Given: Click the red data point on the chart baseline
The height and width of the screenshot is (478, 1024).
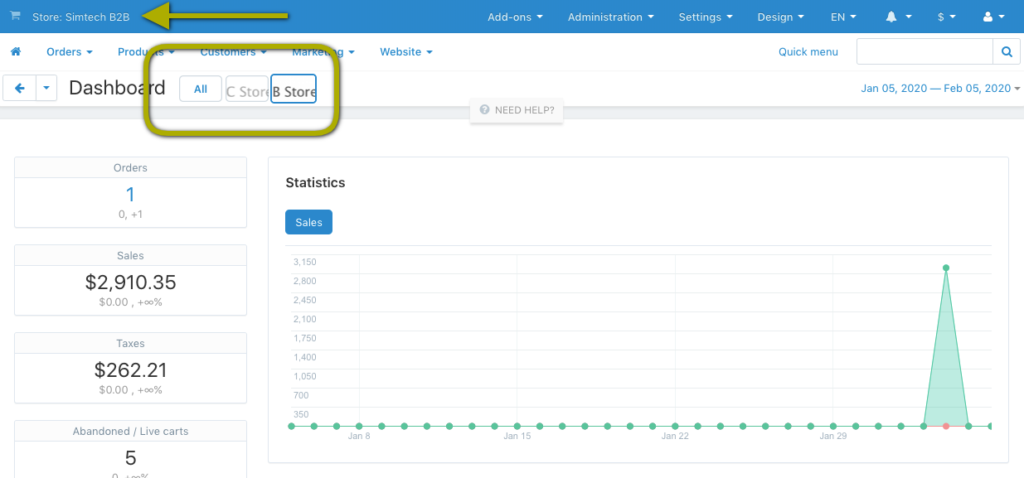Looking at the screenshot, I should [946, 426].
